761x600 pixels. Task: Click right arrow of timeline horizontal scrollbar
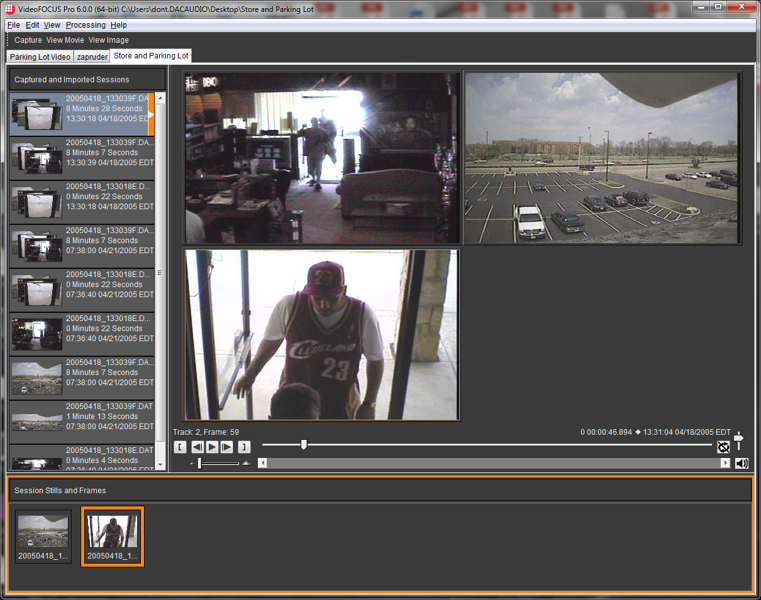pyautogui.click(x=725, y=463)
